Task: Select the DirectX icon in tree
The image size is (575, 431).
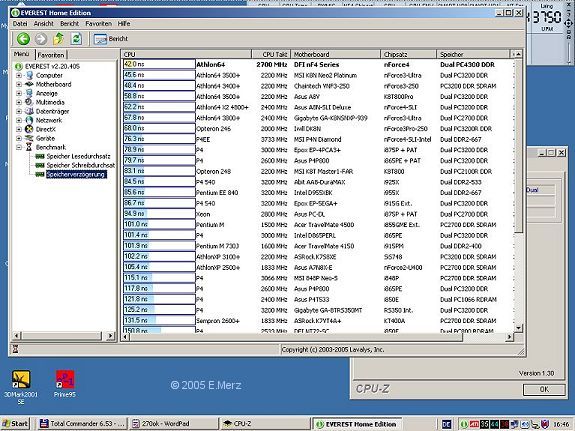Action: click(29, 129)
